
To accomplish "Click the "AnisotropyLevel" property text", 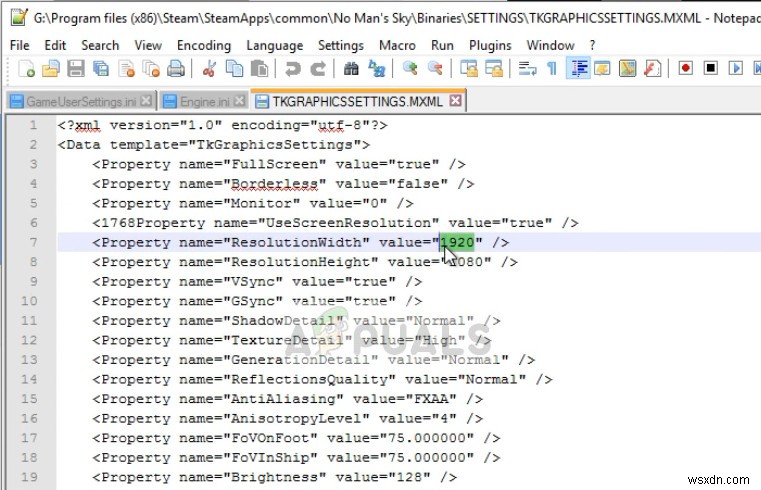I will [297, 418].
